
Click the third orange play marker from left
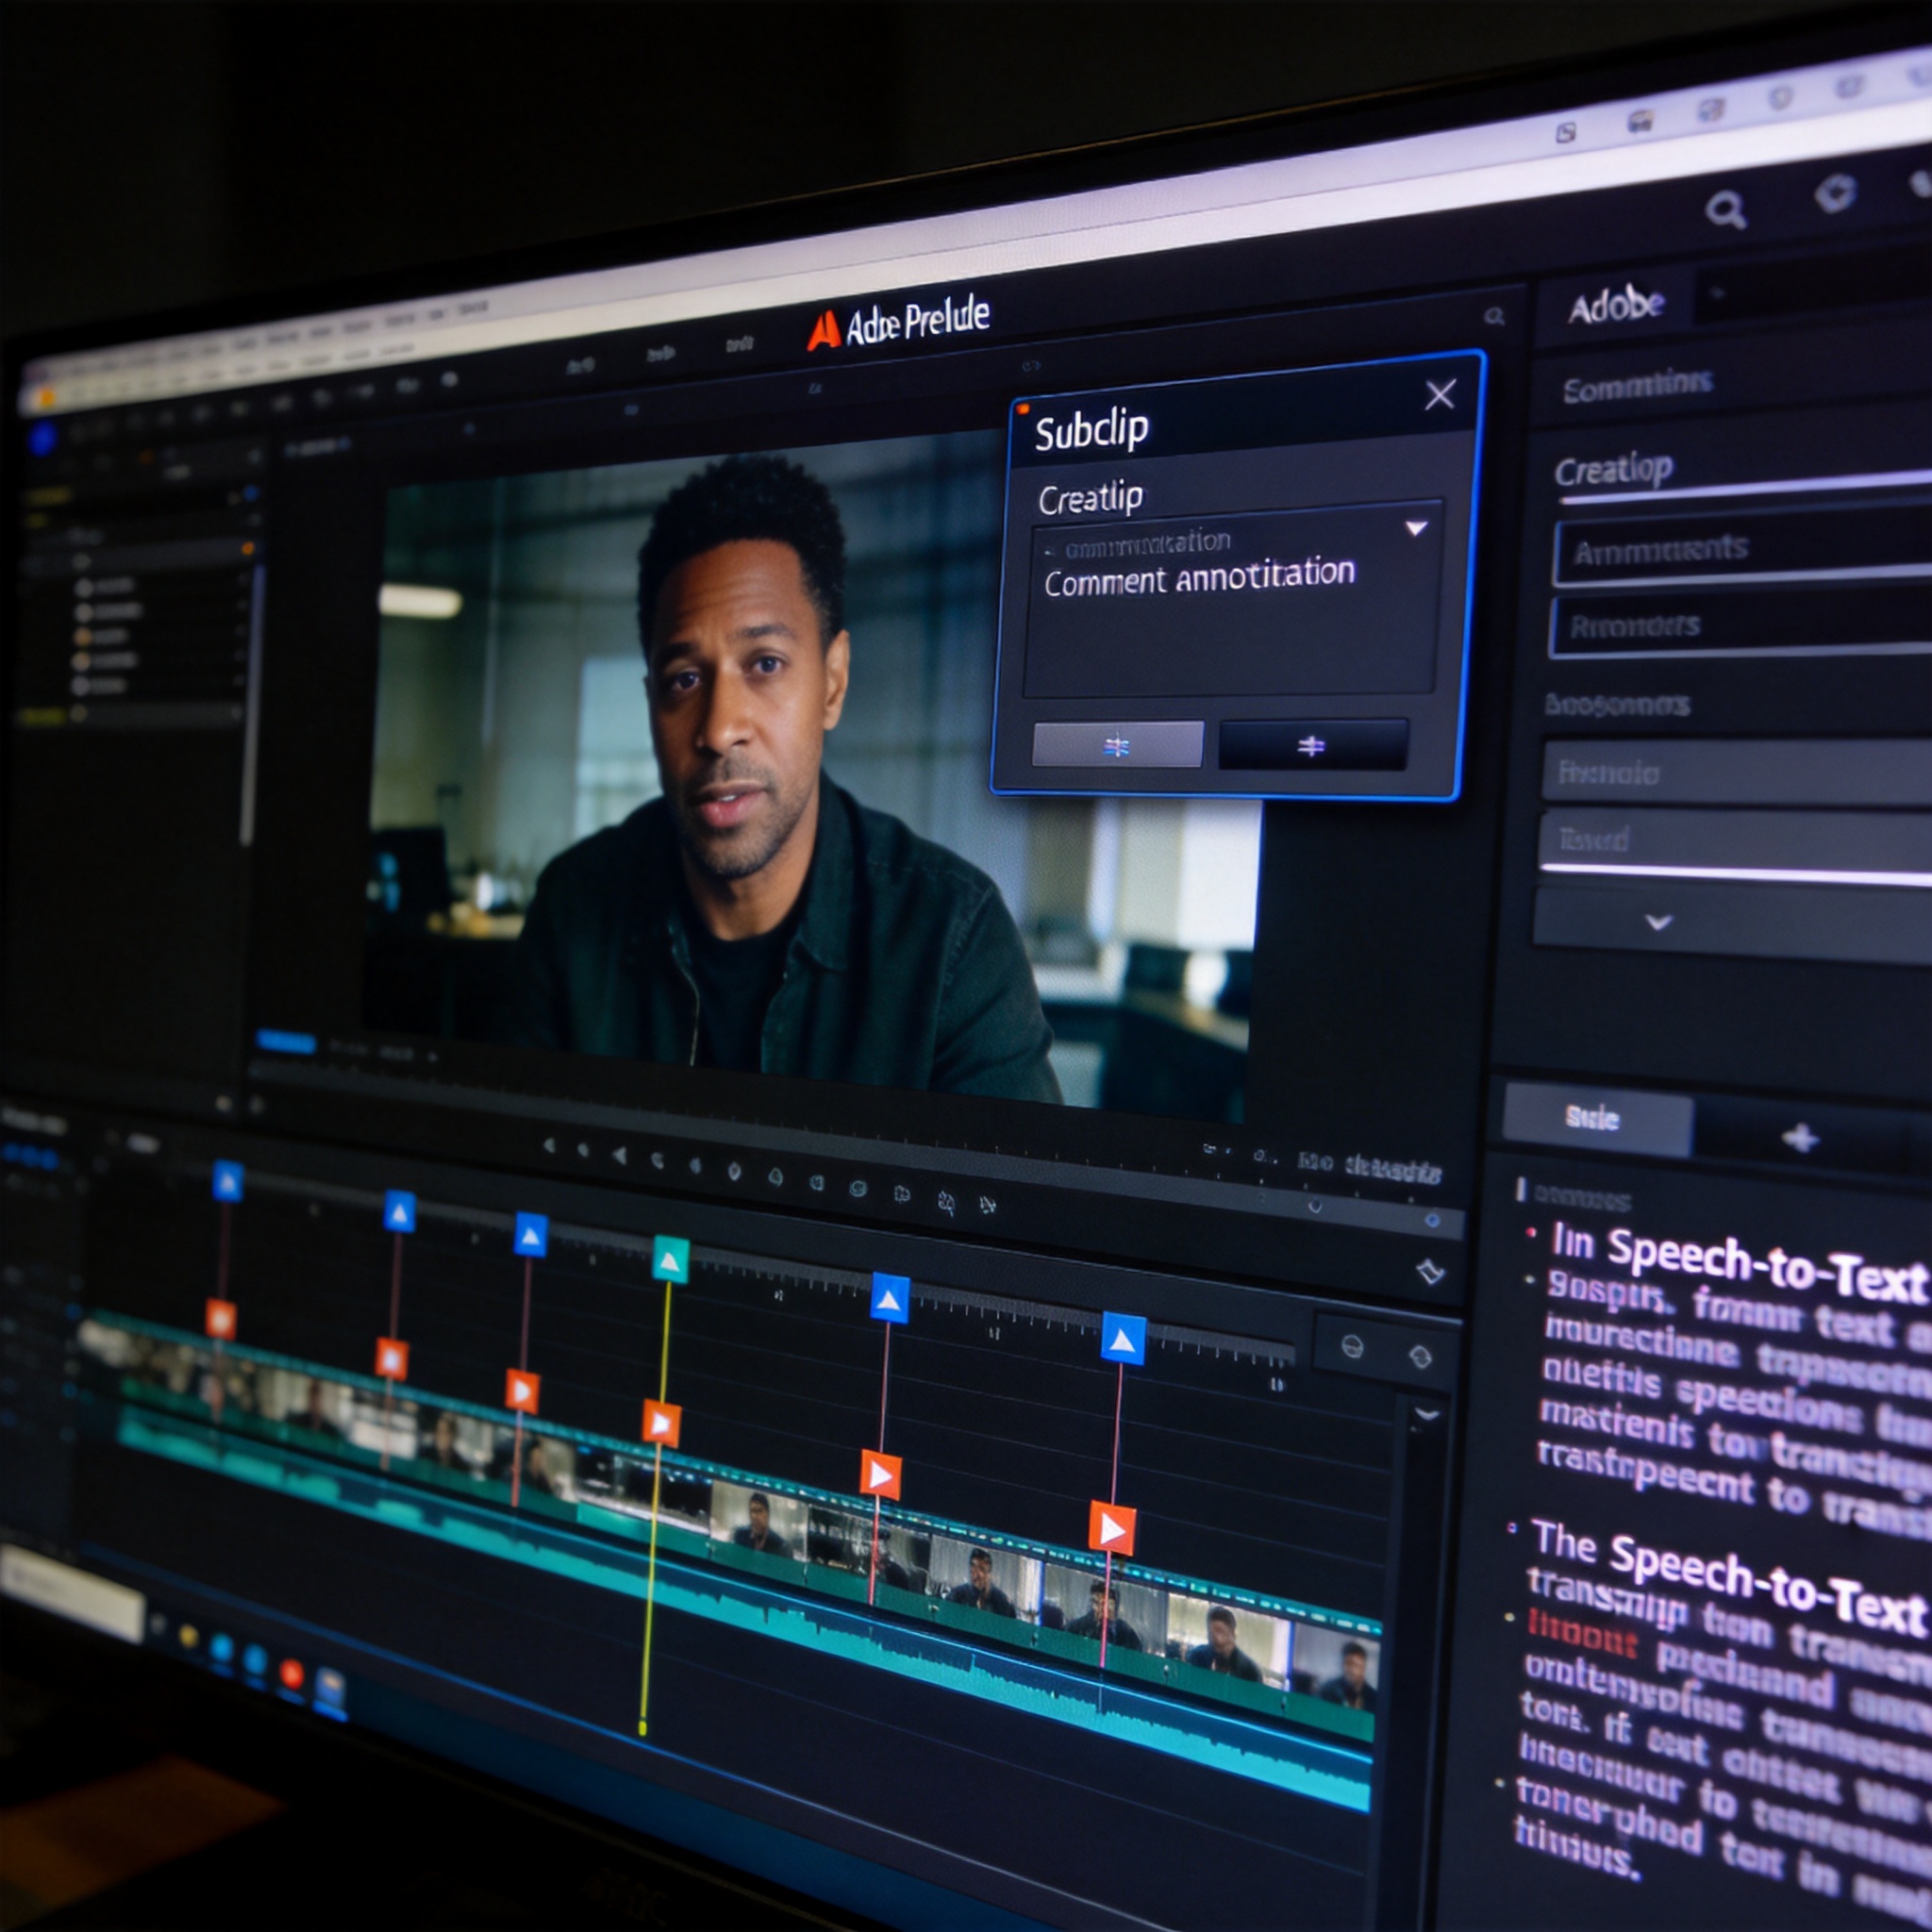522,1390
